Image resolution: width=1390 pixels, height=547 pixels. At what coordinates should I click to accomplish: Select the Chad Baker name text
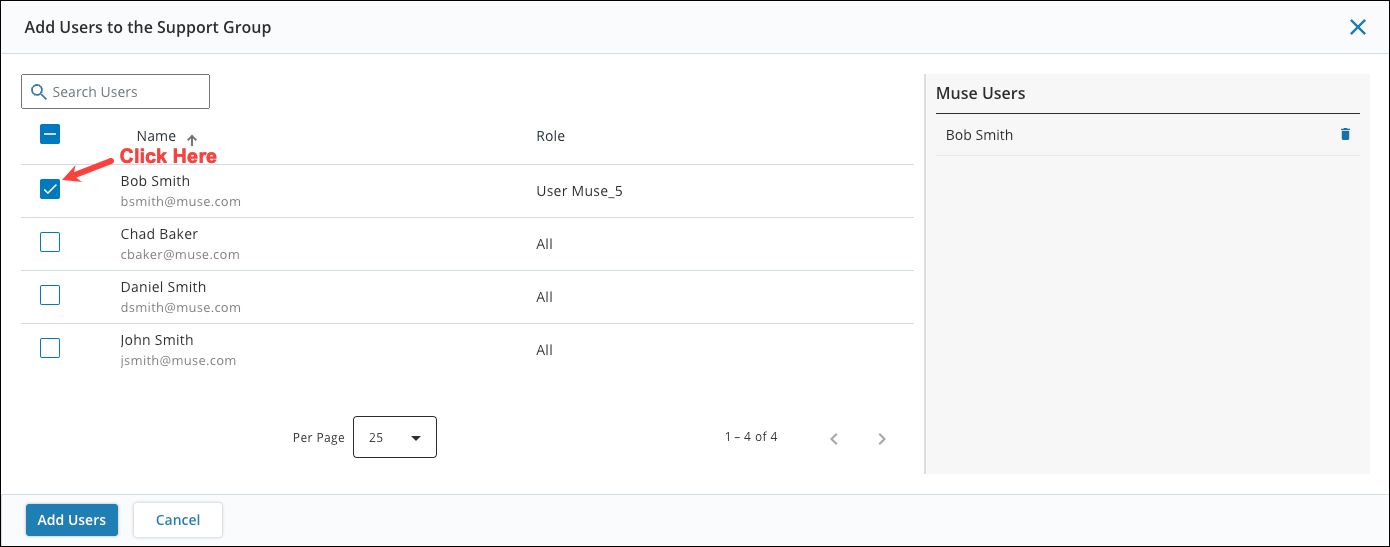(x=159, y=234)
